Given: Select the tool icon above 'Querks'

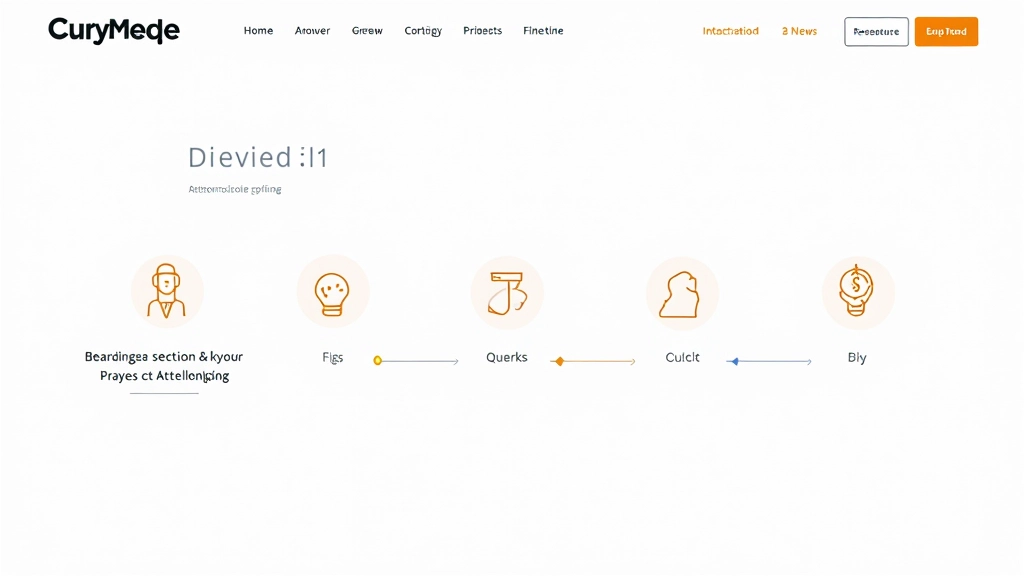Looking at the screenshot, I should point(507,291).
